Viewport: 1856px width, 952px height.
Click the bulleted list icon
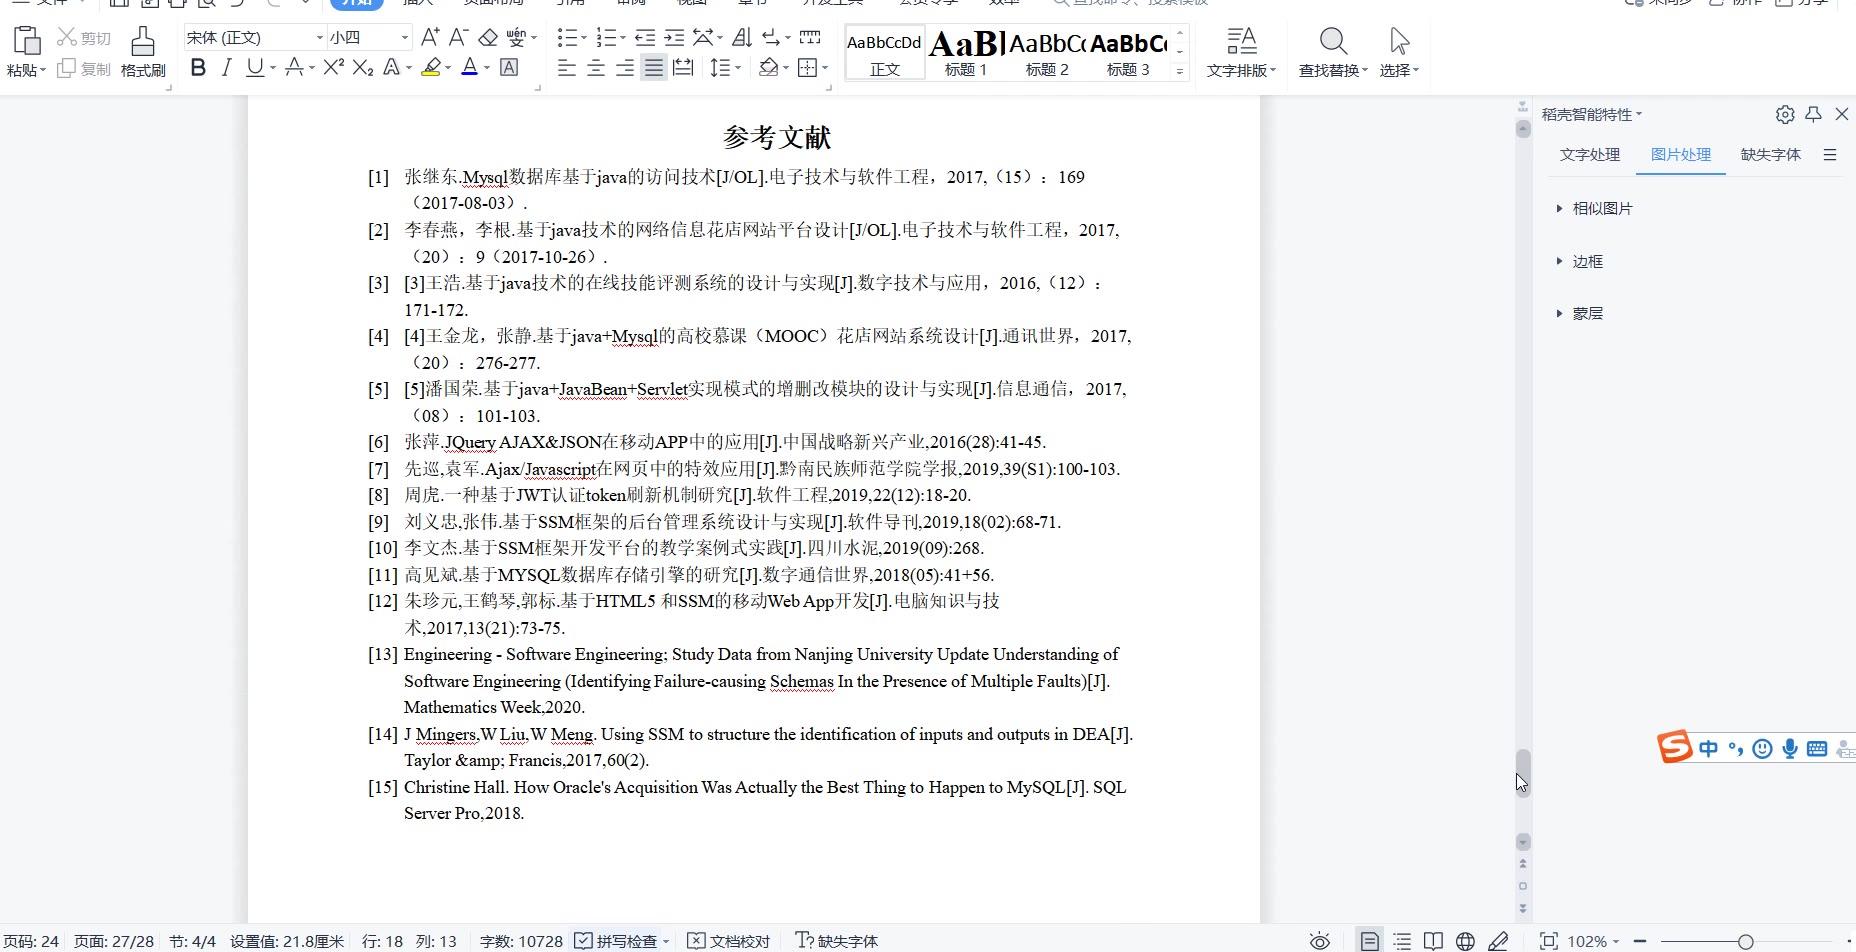pos(567,38)
